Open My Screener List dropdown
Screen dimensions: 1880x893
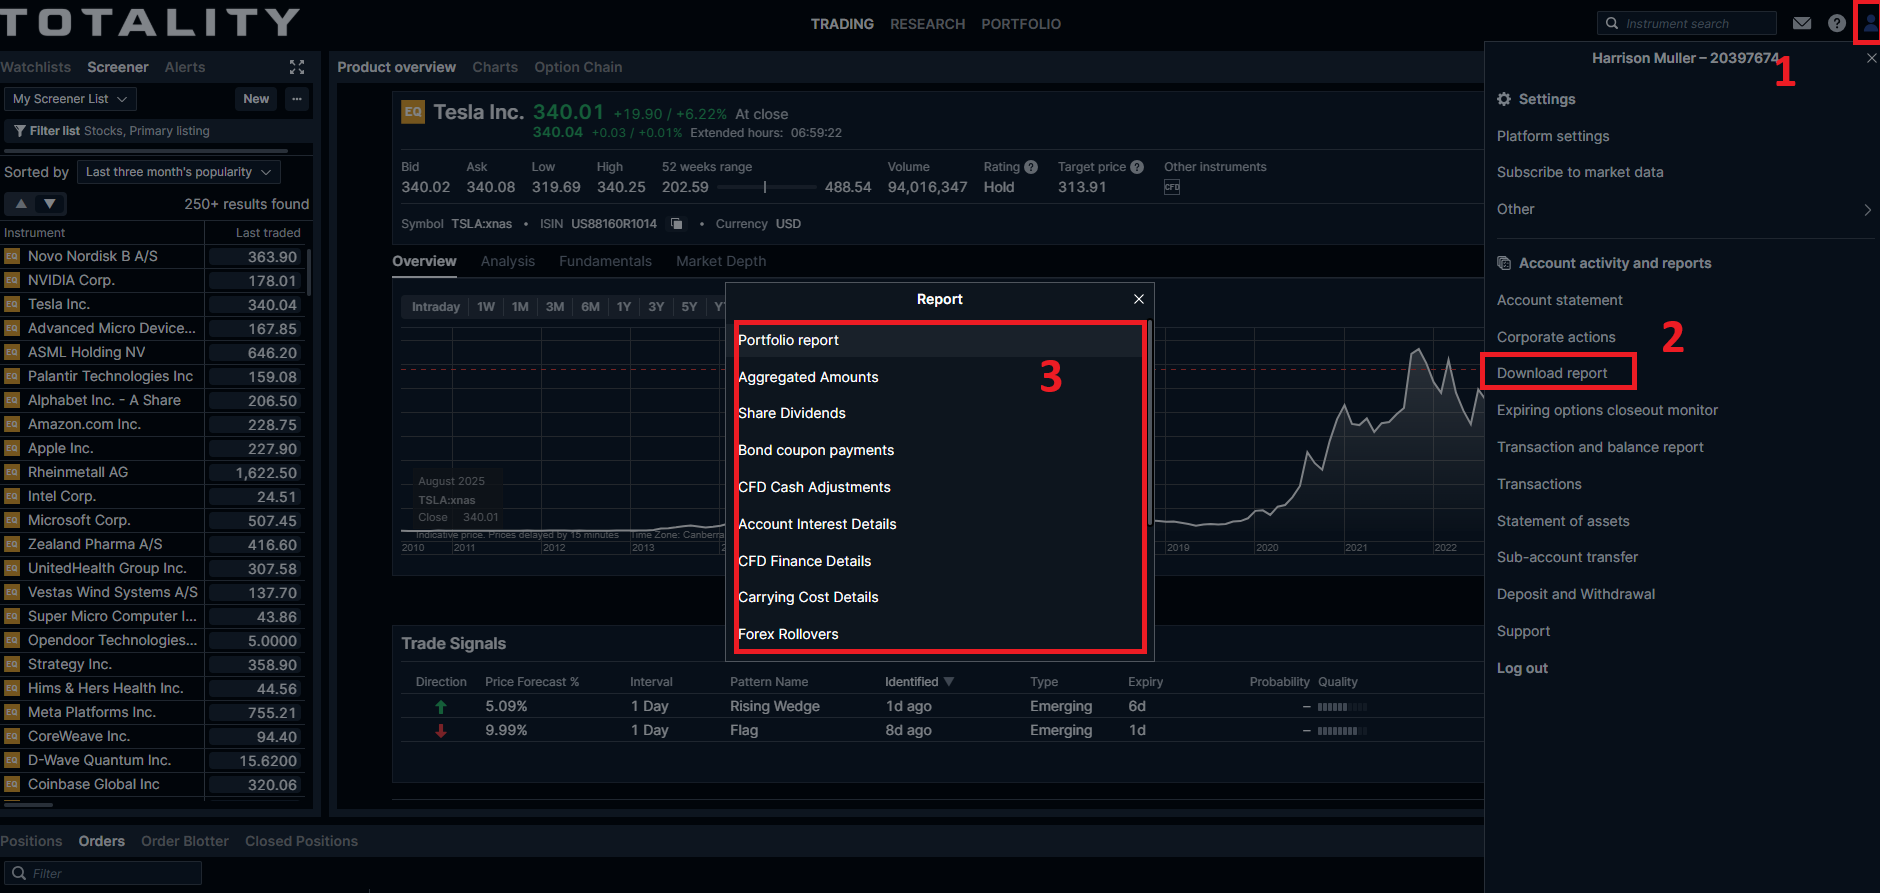click(70, 99)
